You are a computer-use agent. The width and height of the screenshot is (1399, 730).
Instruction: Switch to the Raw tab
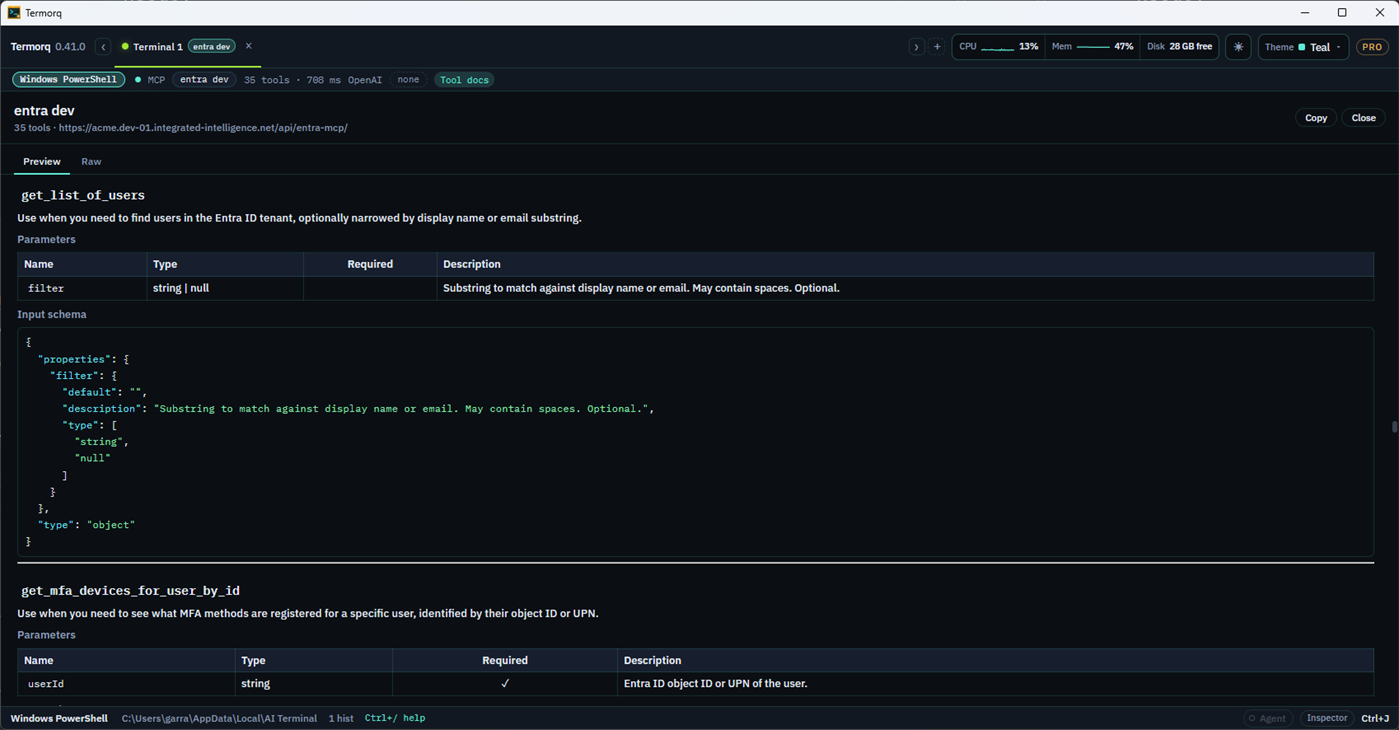[91, 162]
